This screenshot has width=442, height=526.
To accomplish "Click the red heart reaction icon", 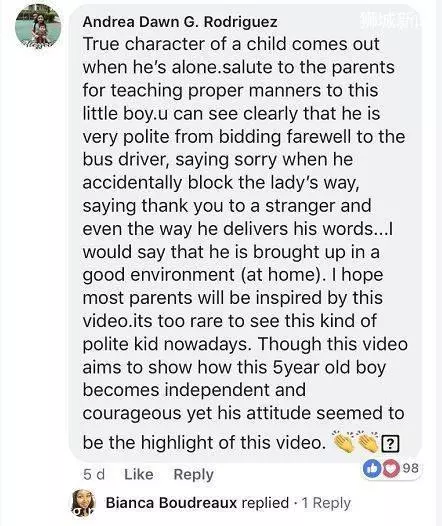I will click(x=390, y=469).
